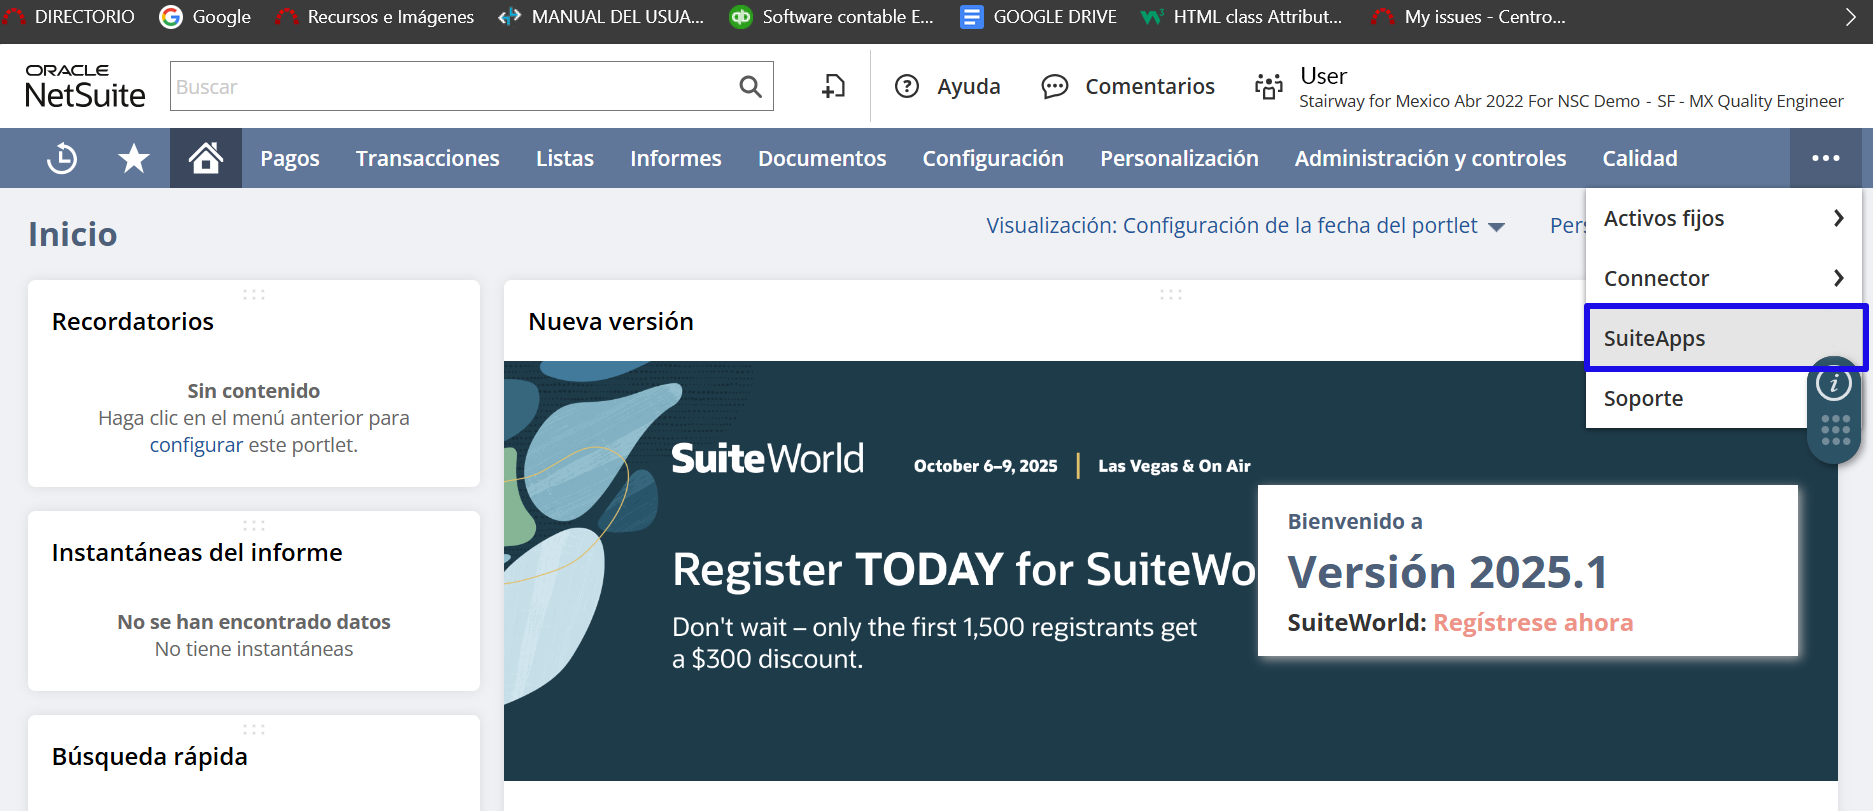The width and height of the screenshot is (1873, 811).
Task: Open the Create New document icon
Action: coord(833,87)
